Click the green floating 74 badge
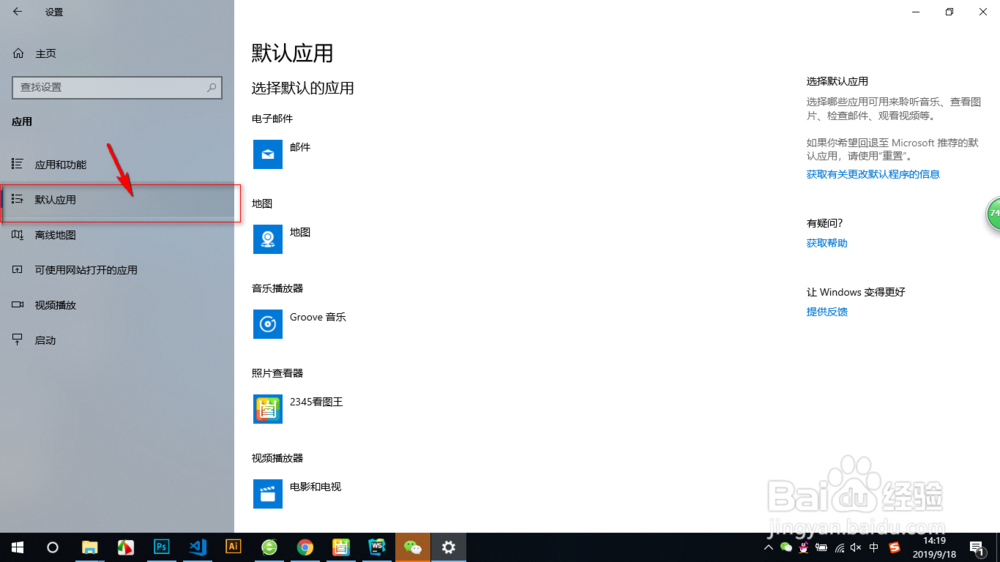Image resolution: width=1000 pixels, height=562 pixels. [994, 214]
